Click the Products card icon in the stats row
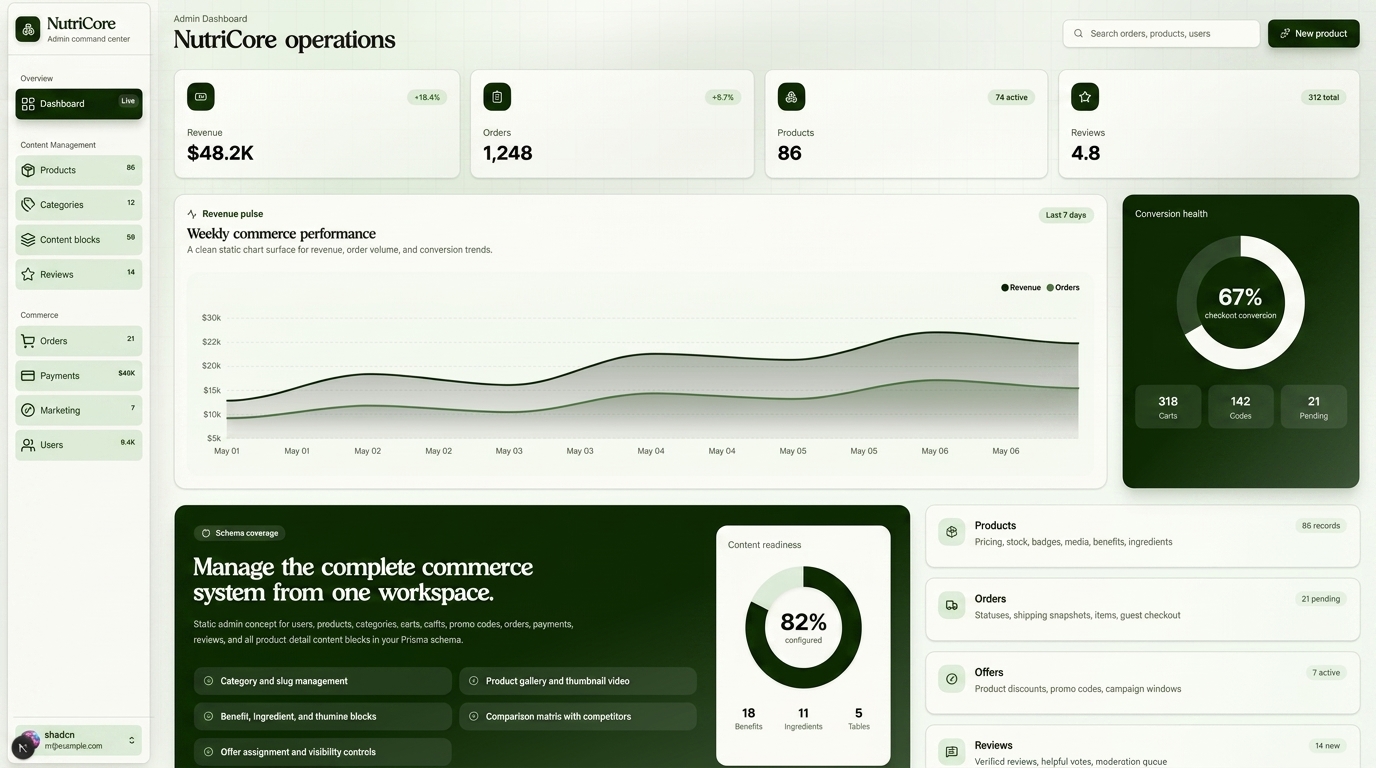This screenshot has height=768, width=1376. coord(791,97)
